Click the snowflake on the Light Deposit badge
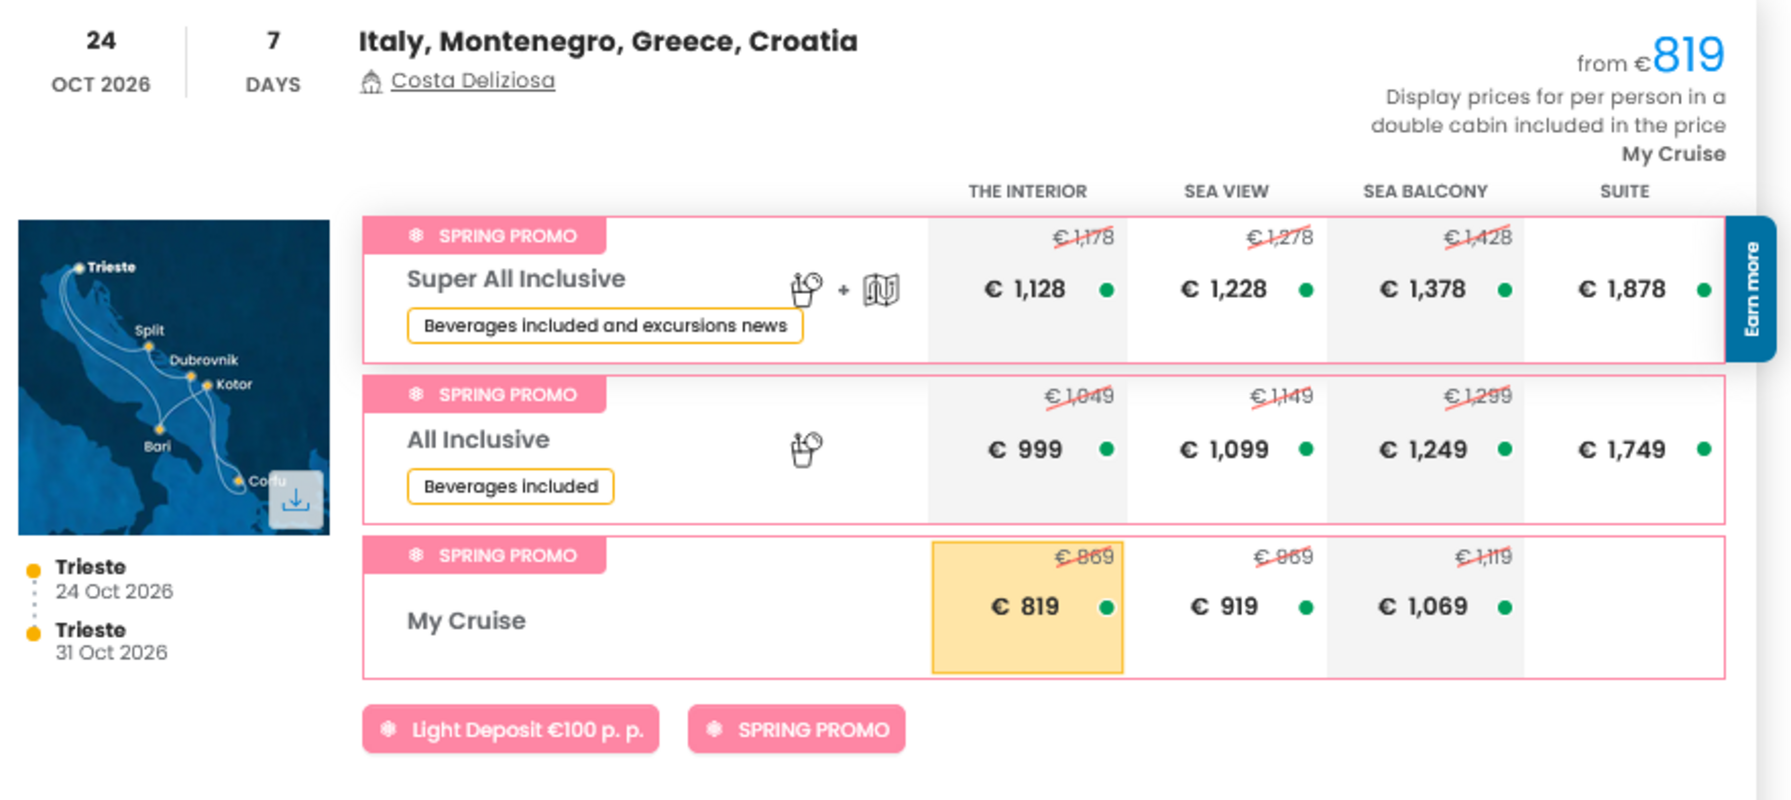1791x800 pixels. [x=391, y=729]
